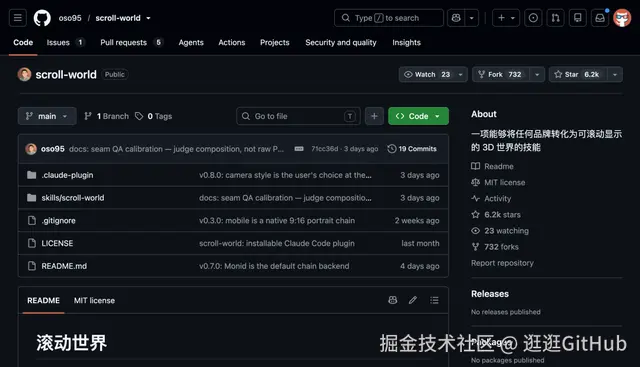Open commit message for README.md v0.7.0
The image size is (640, 367).
click(274, 266)
